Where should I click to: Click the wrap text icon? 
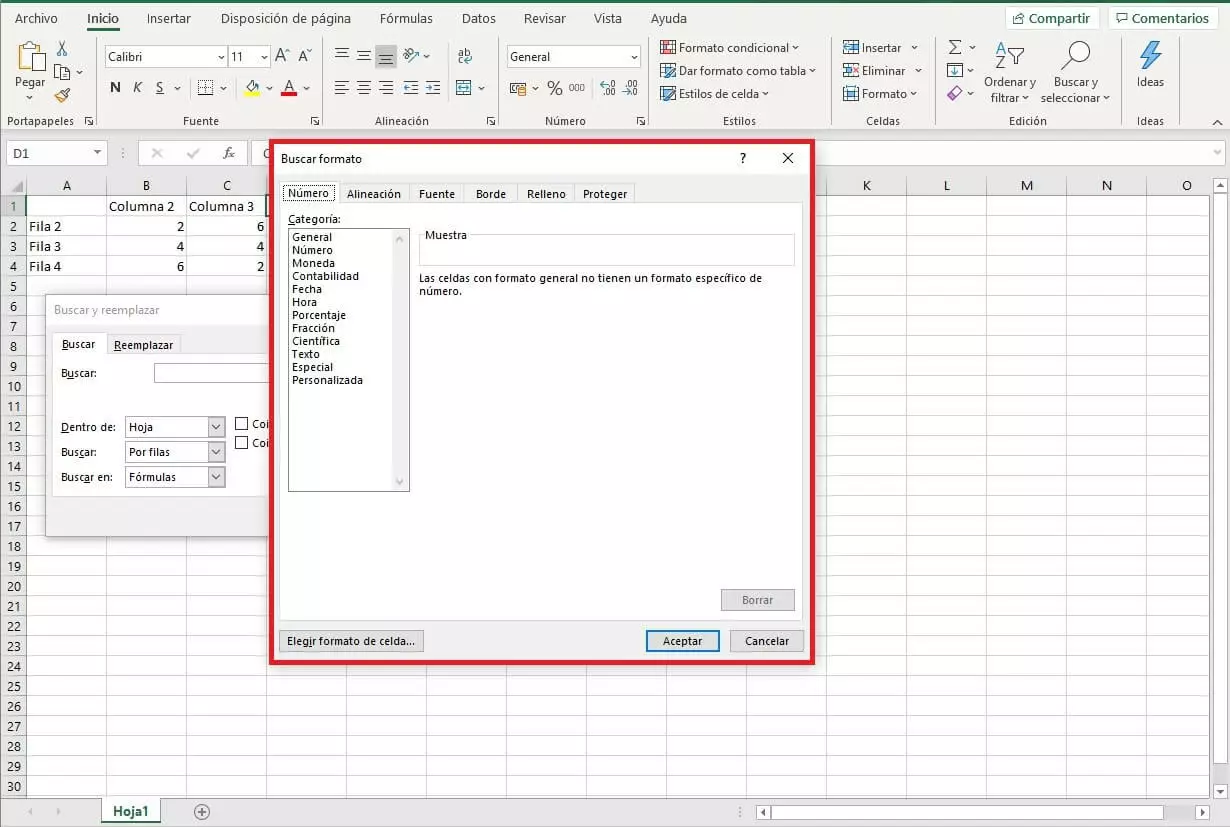pos(464,56)
